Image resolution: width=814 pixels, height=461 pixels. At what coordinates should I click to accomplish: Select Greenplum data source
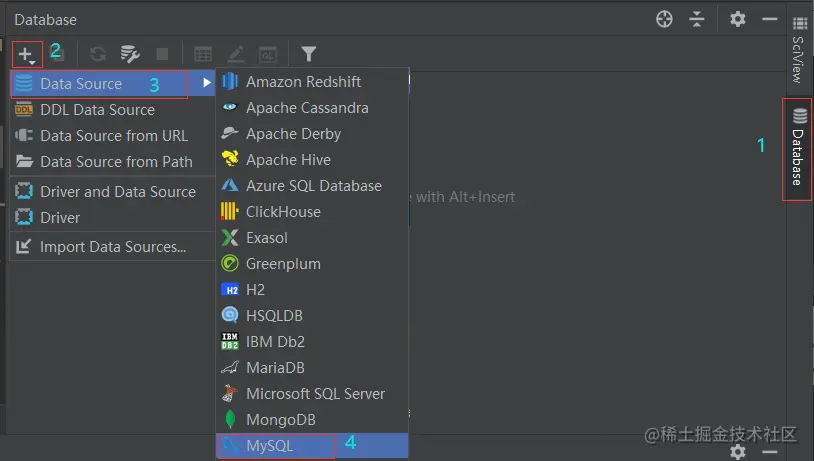tap(312, 263)
